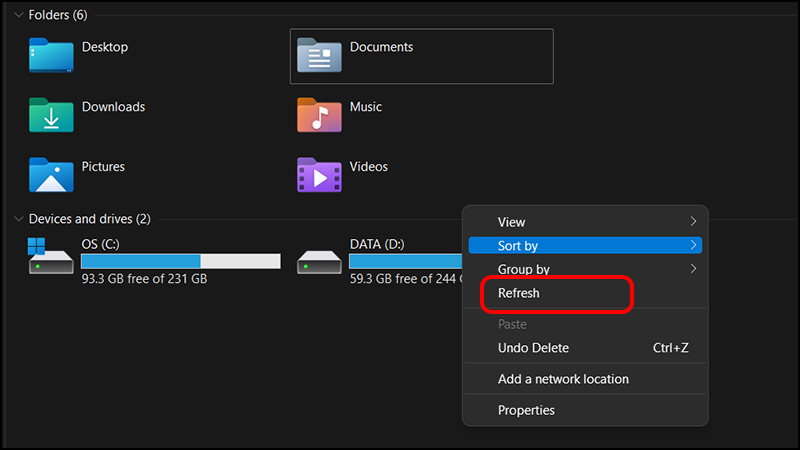Expand the Group by submenu arrow

point(693,269)
